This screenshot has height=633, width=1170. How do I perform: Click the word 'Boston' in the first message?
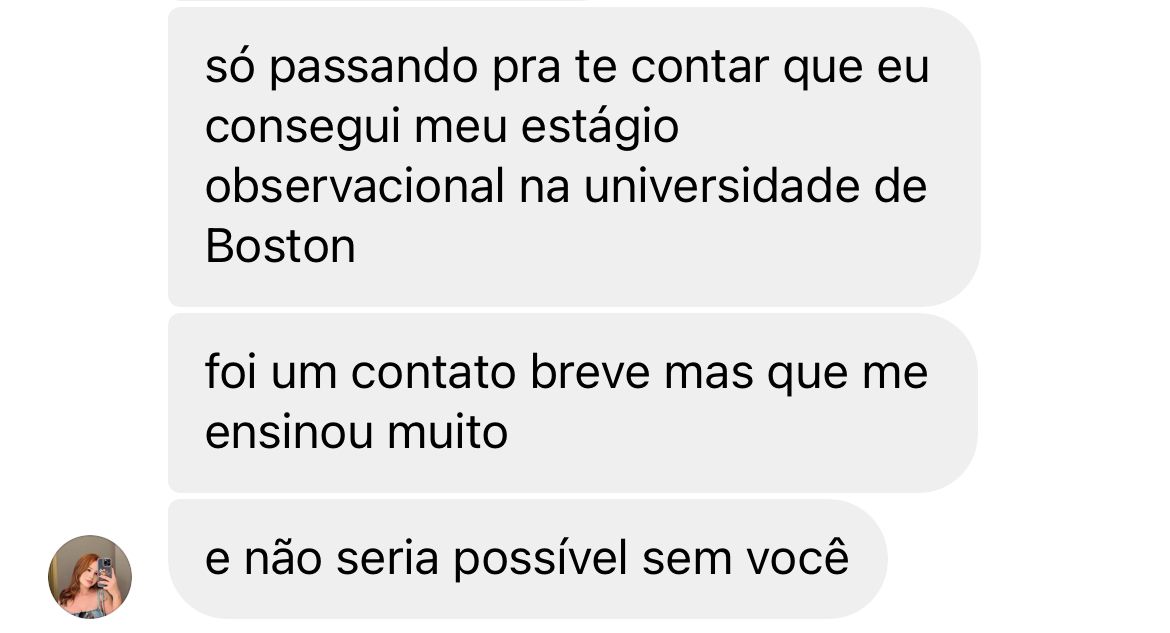click(280, 246)
